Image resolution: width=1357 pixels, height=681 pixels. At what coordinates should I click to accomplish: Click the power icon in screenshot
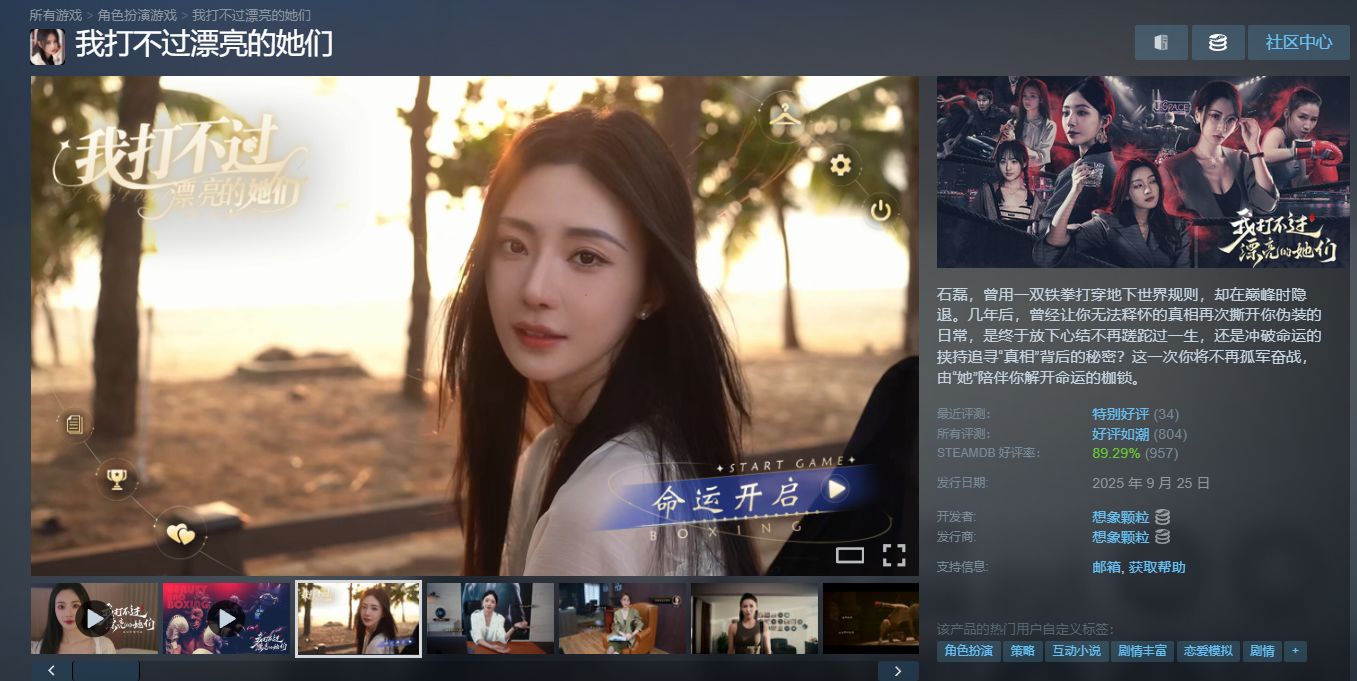click(x=880, y=211)
